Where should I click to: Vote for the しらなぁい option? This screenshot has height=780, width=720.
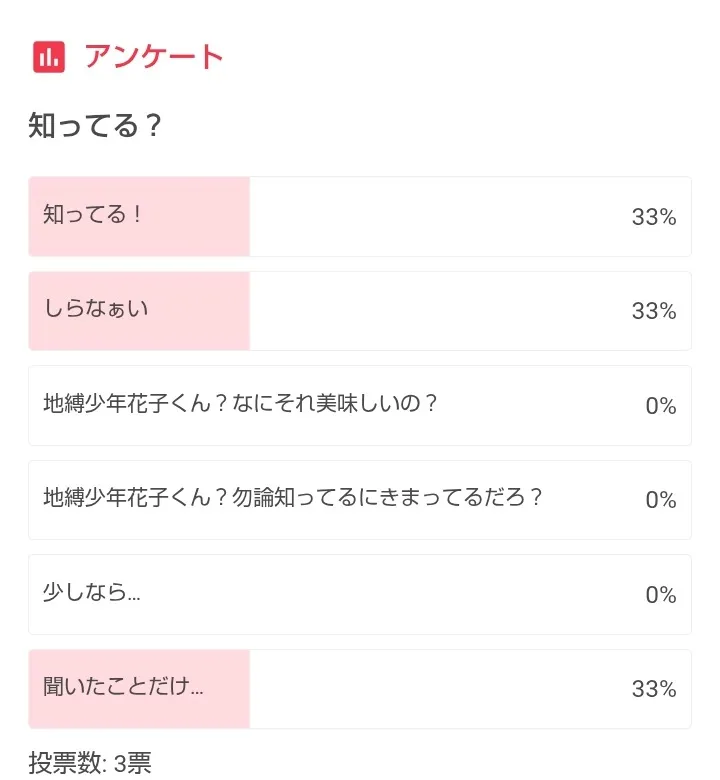coord(96,308)
